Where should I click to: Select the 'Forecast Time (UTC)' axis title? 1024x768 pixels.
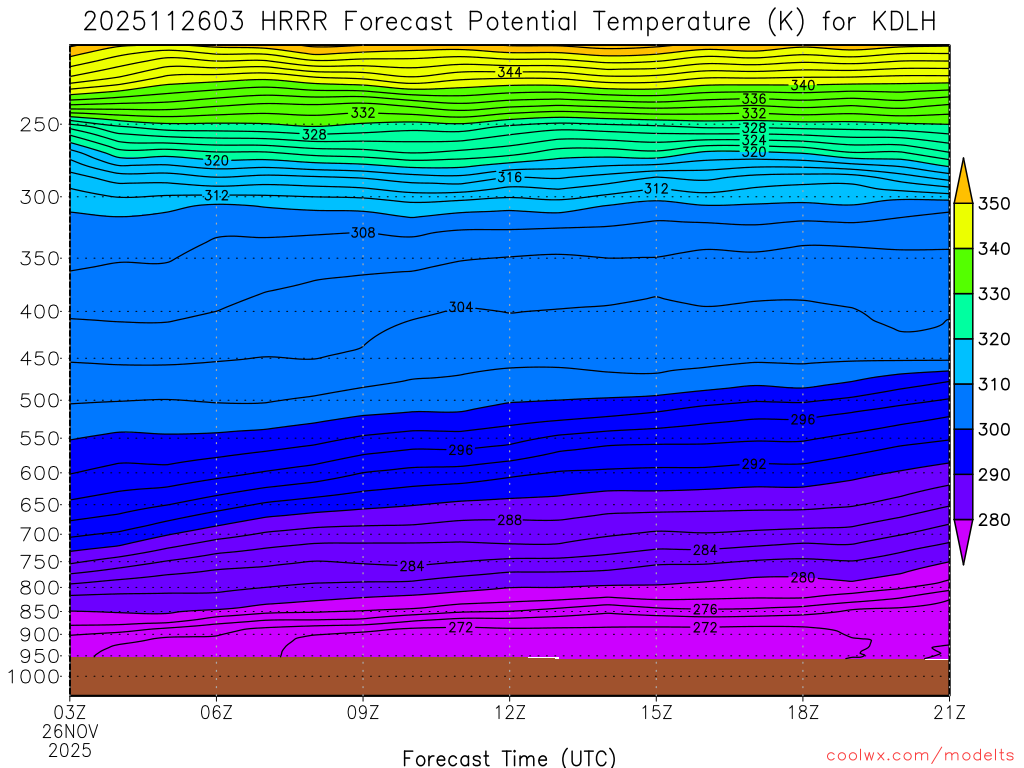pos(509,758)
